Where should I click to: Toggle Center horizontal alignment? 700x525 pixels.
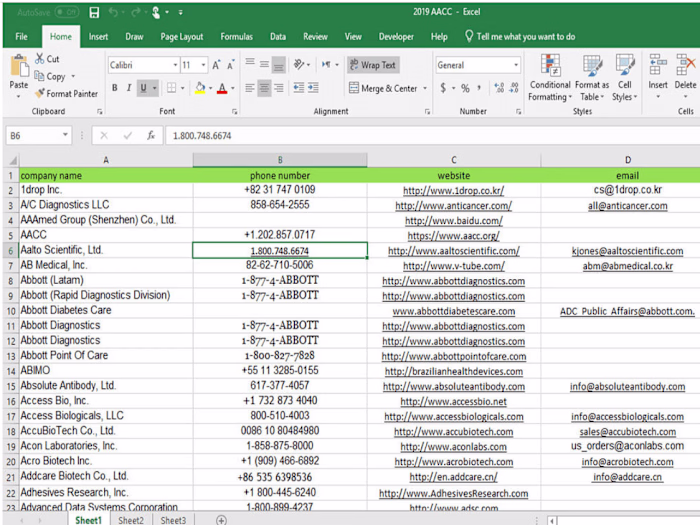[x=264, y=88]
